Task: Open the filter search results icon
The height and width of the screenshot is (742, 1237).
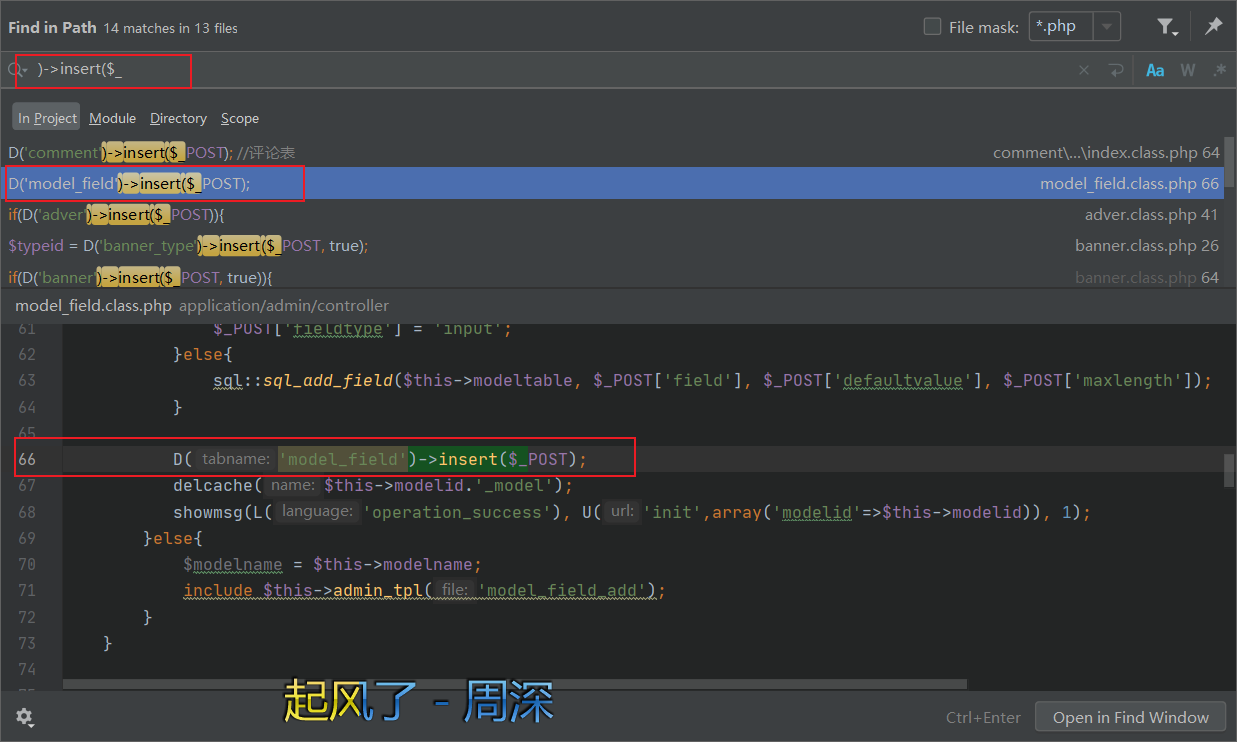Action: pyautogui.click(x=1167, y=27)
